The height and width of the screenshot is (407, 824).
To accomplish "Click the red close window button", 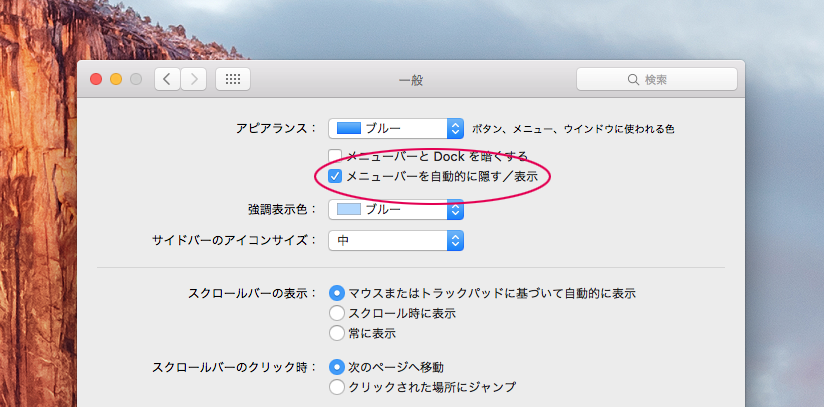I will [96, 79].
